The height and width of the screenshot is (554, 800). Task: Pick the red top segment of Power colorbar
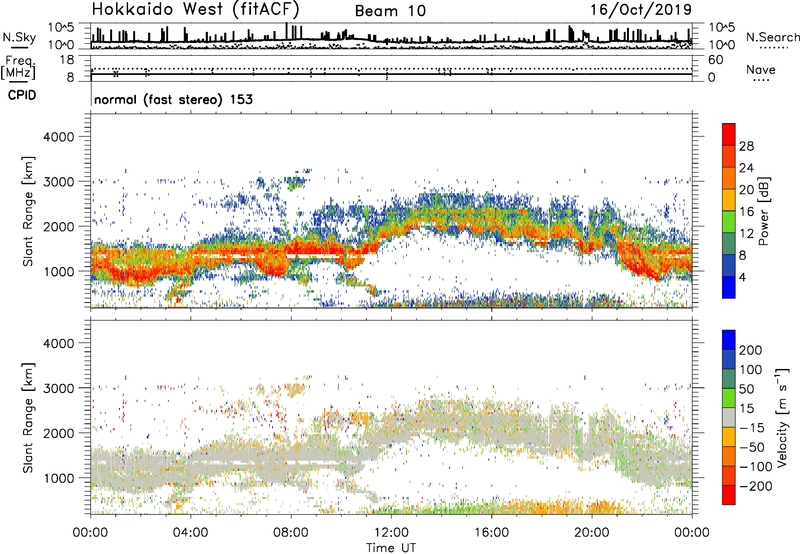(729, 134)
